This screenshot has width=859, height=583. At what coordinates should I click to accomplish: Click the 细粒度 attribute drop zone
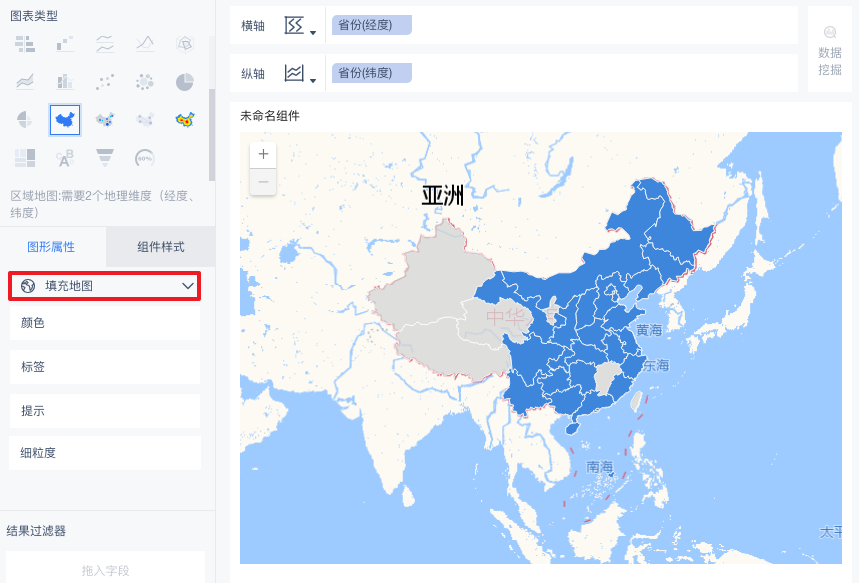[x=105, y=453]
